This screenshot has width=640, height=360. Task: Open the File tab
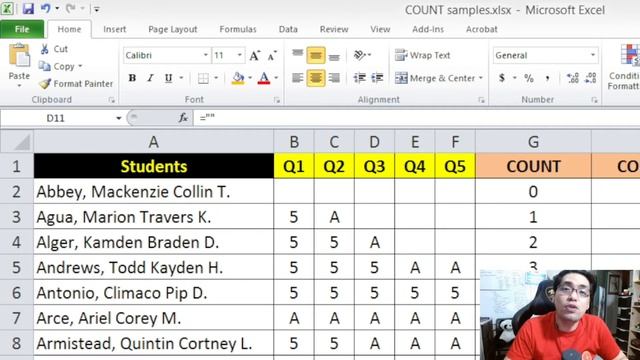[x=22, y=29]
